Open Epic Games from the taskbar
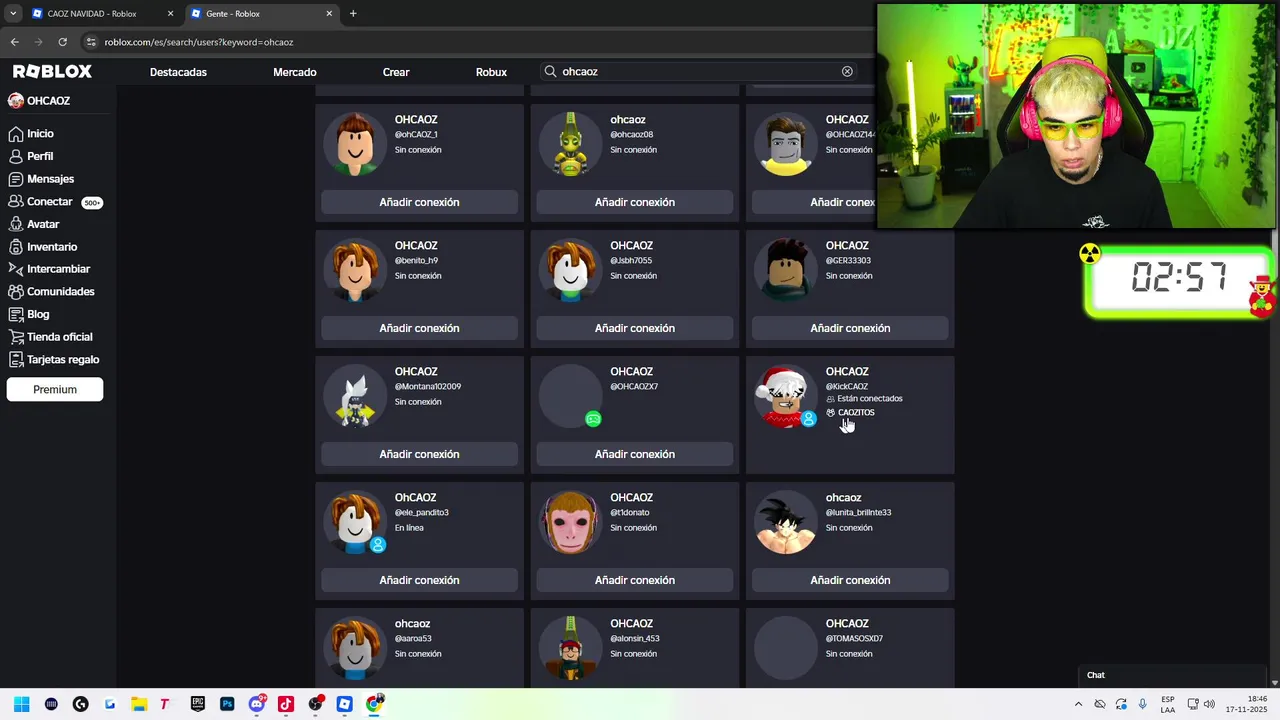Screen dimensions: 1280x720 point(198,704)
